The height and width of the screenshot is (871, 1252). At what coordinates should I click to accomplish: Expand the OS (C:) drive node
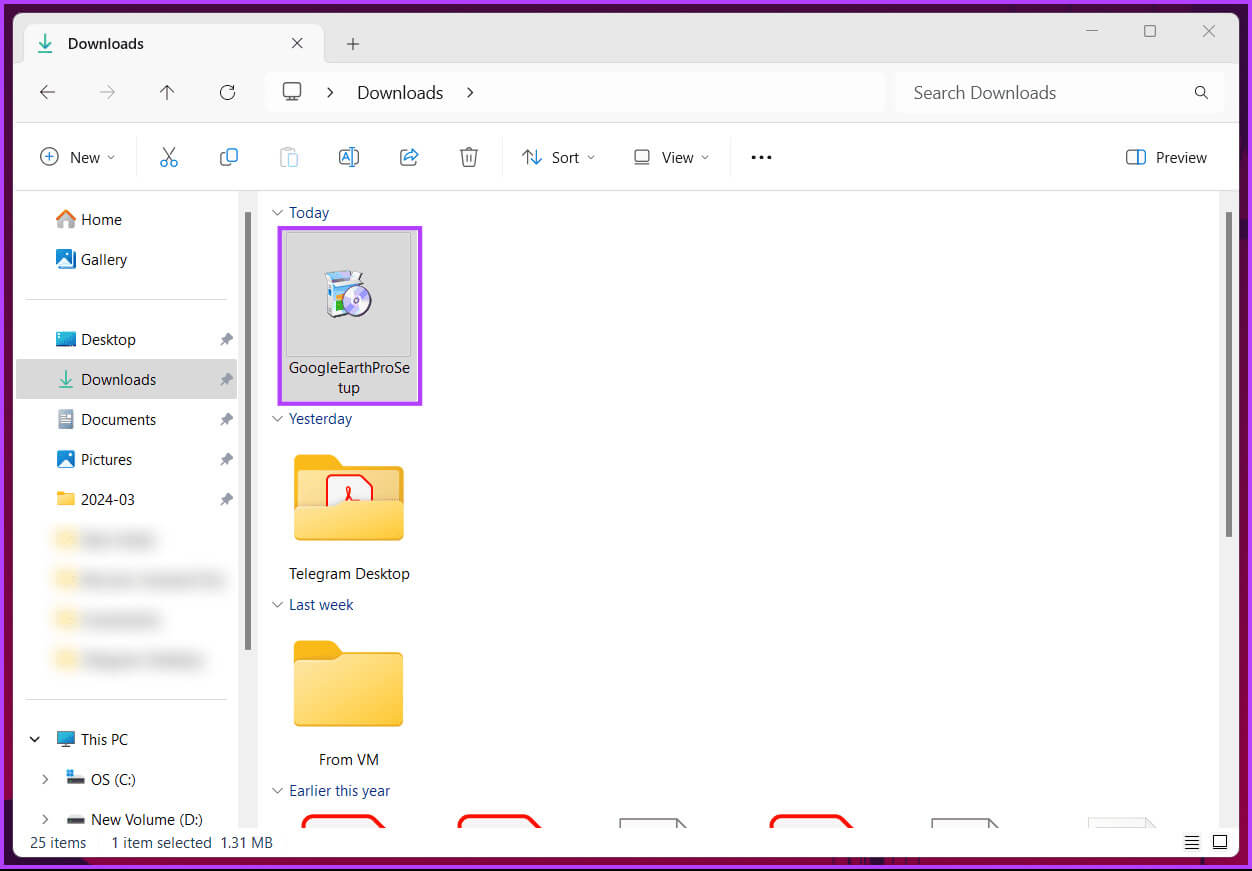click(45, 779)
